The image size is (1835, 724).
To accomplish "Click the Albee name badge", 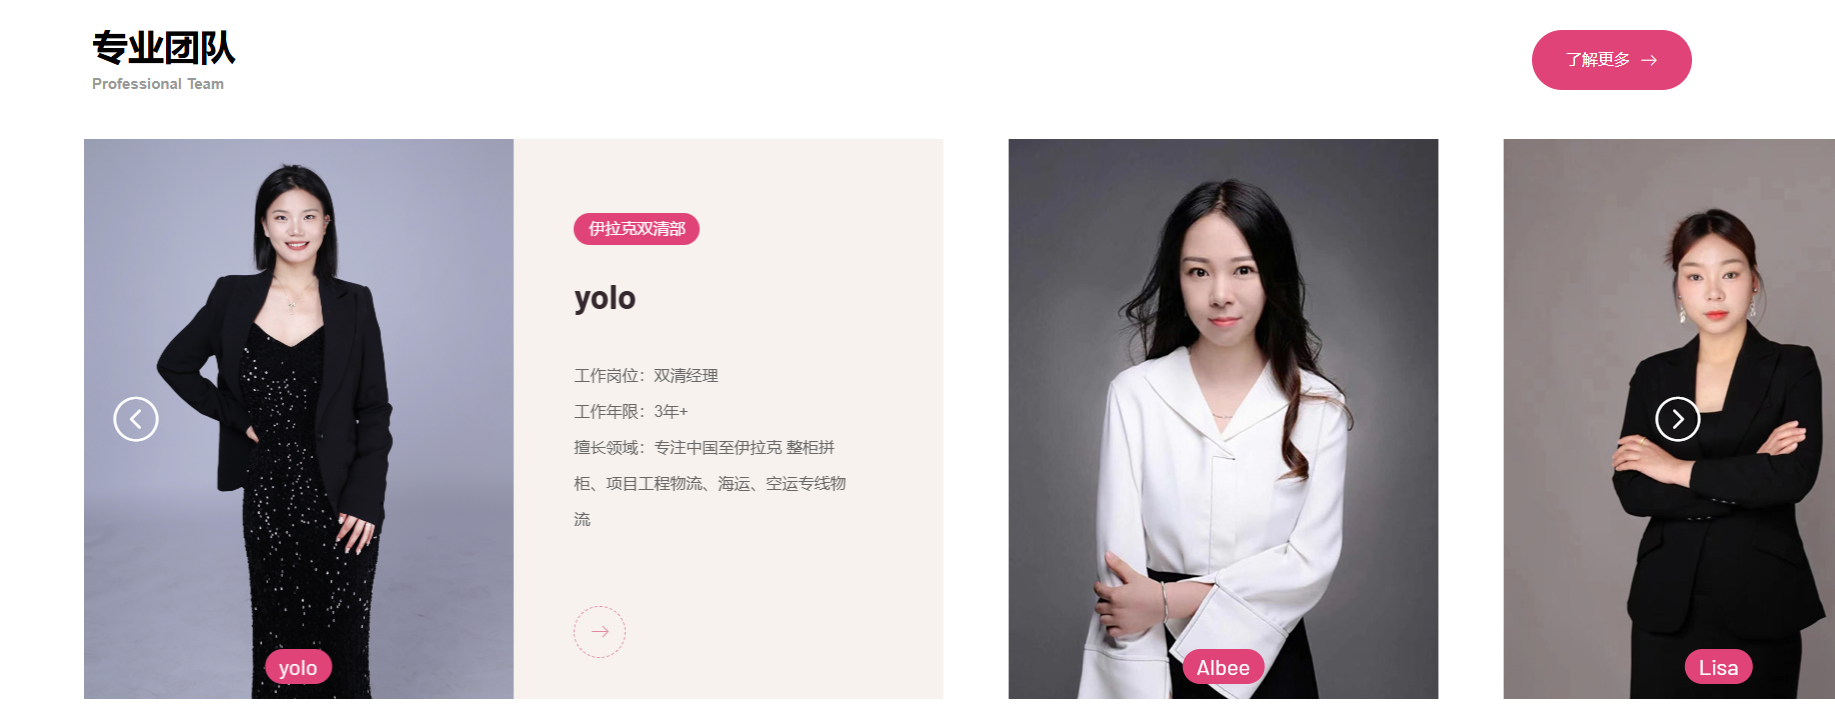I will (x=1223, y=667).
